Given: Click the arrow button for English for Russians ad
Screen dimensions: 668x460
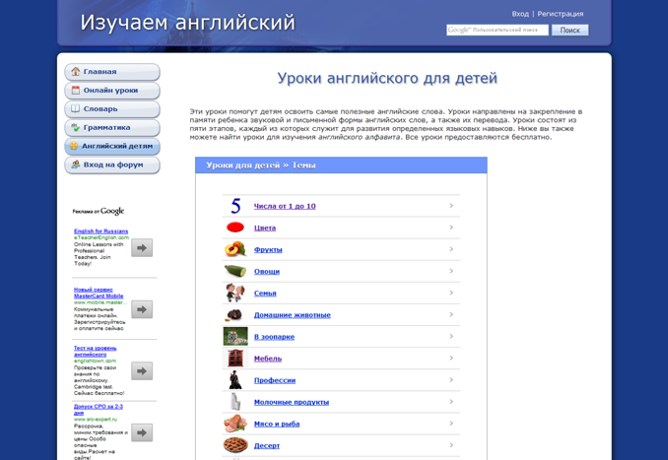Looking at the screenshot, I should [142, 247].
